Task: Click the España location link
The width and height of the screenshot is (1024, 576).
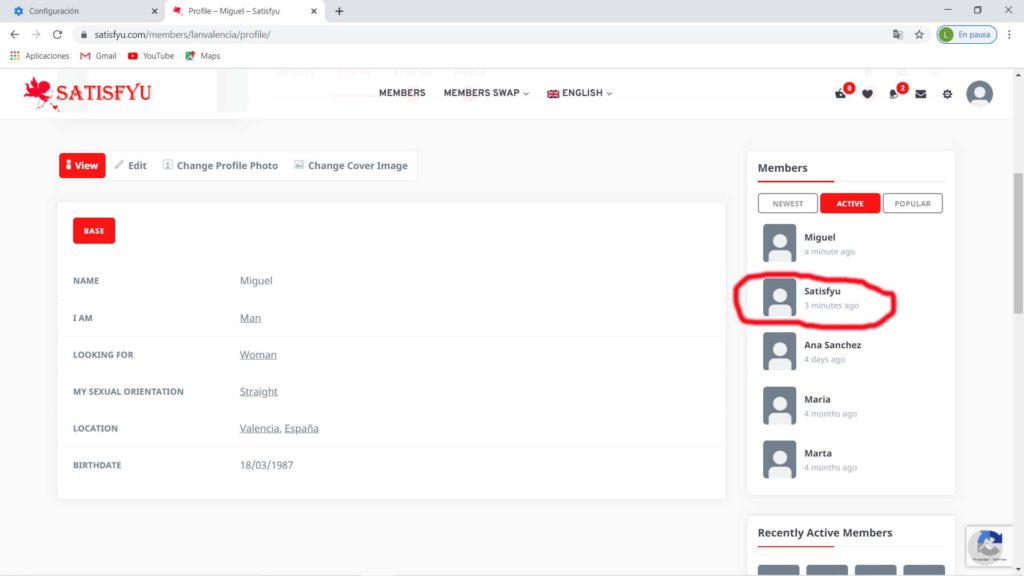Action: tap(302, 428)
